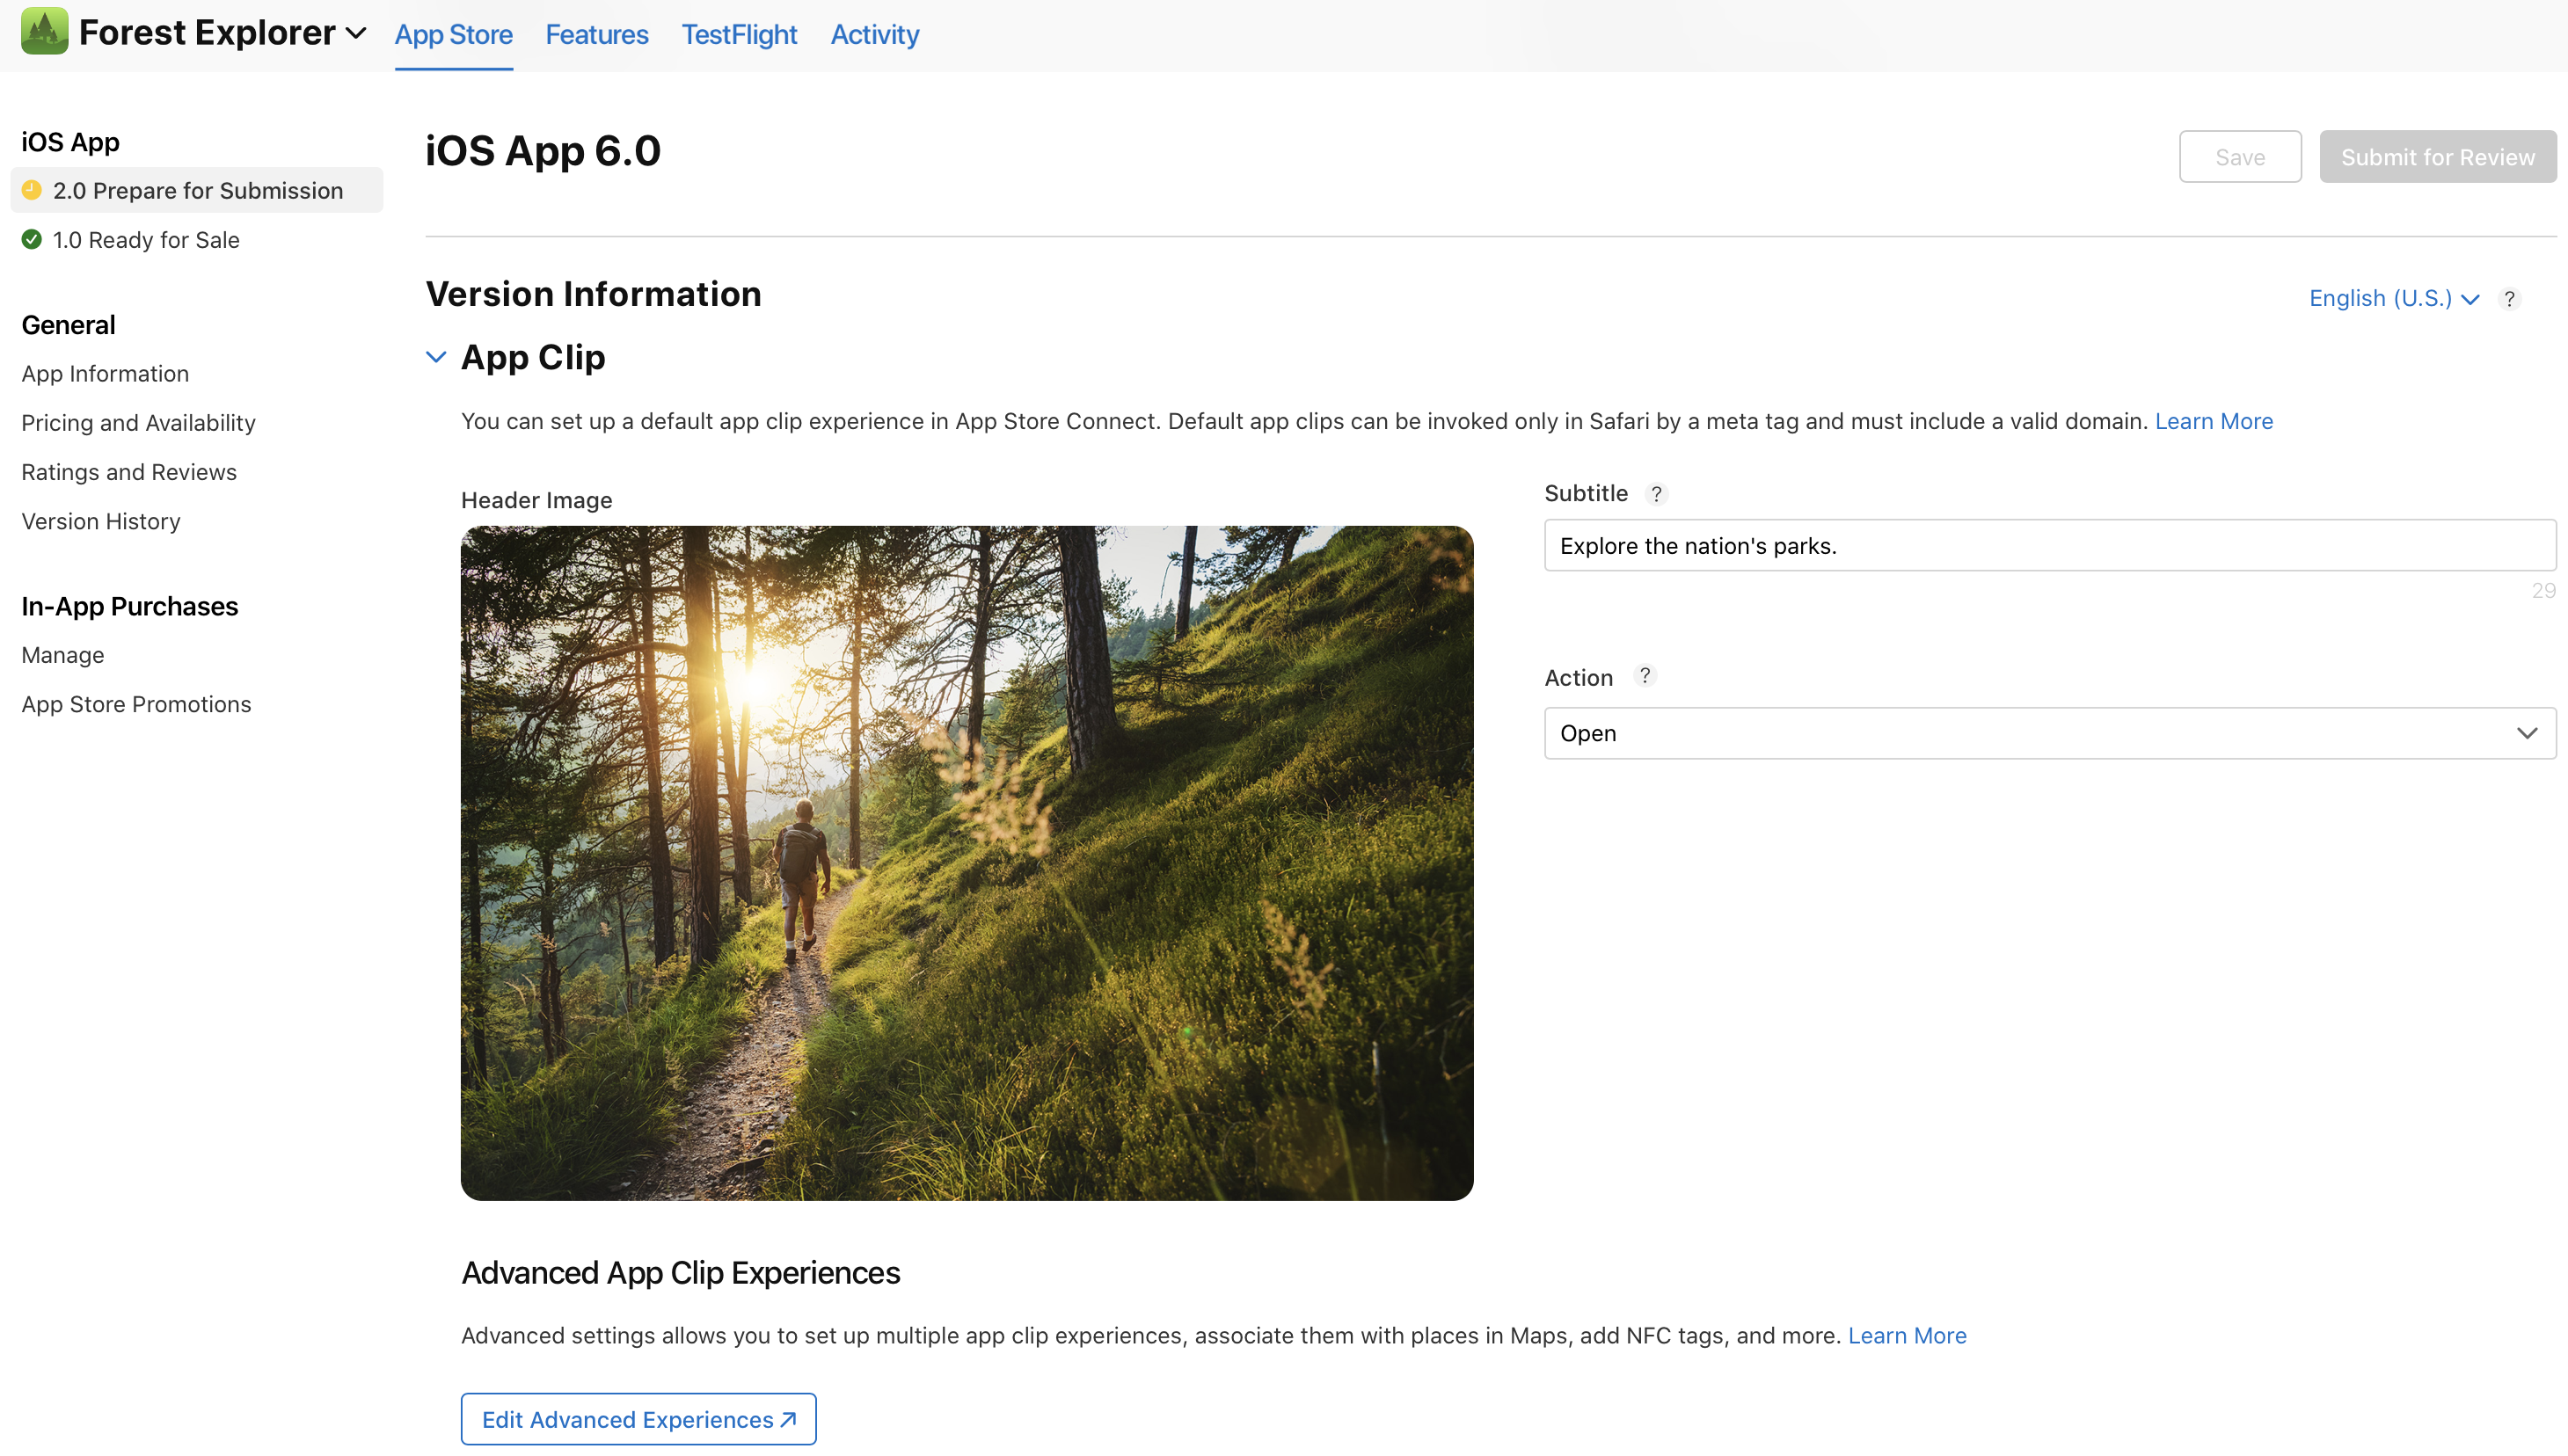Open App Store Promotions

137,705
